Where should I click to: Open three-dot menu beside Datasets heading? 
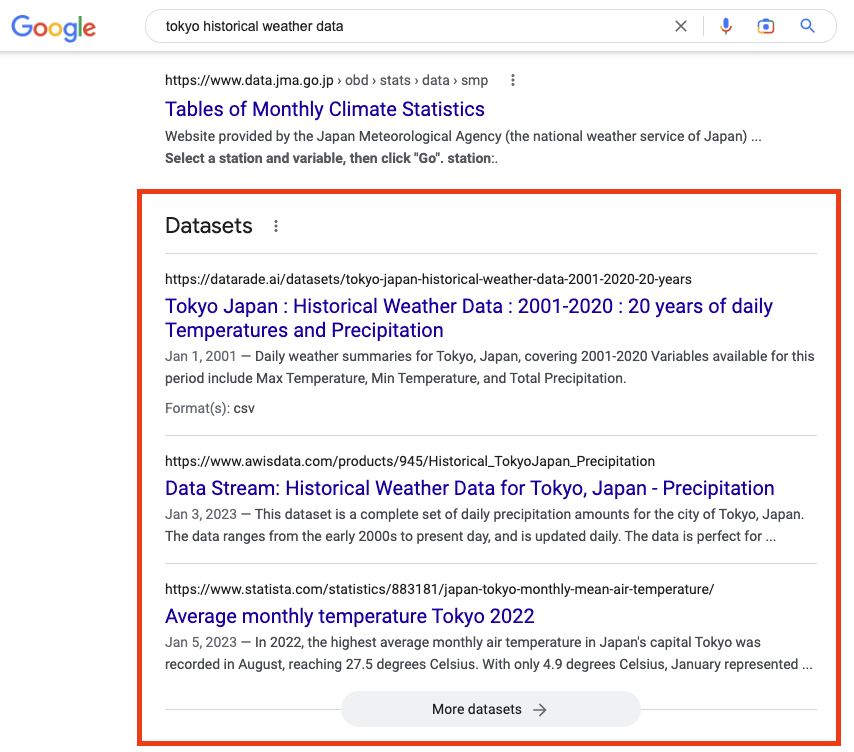276,226
